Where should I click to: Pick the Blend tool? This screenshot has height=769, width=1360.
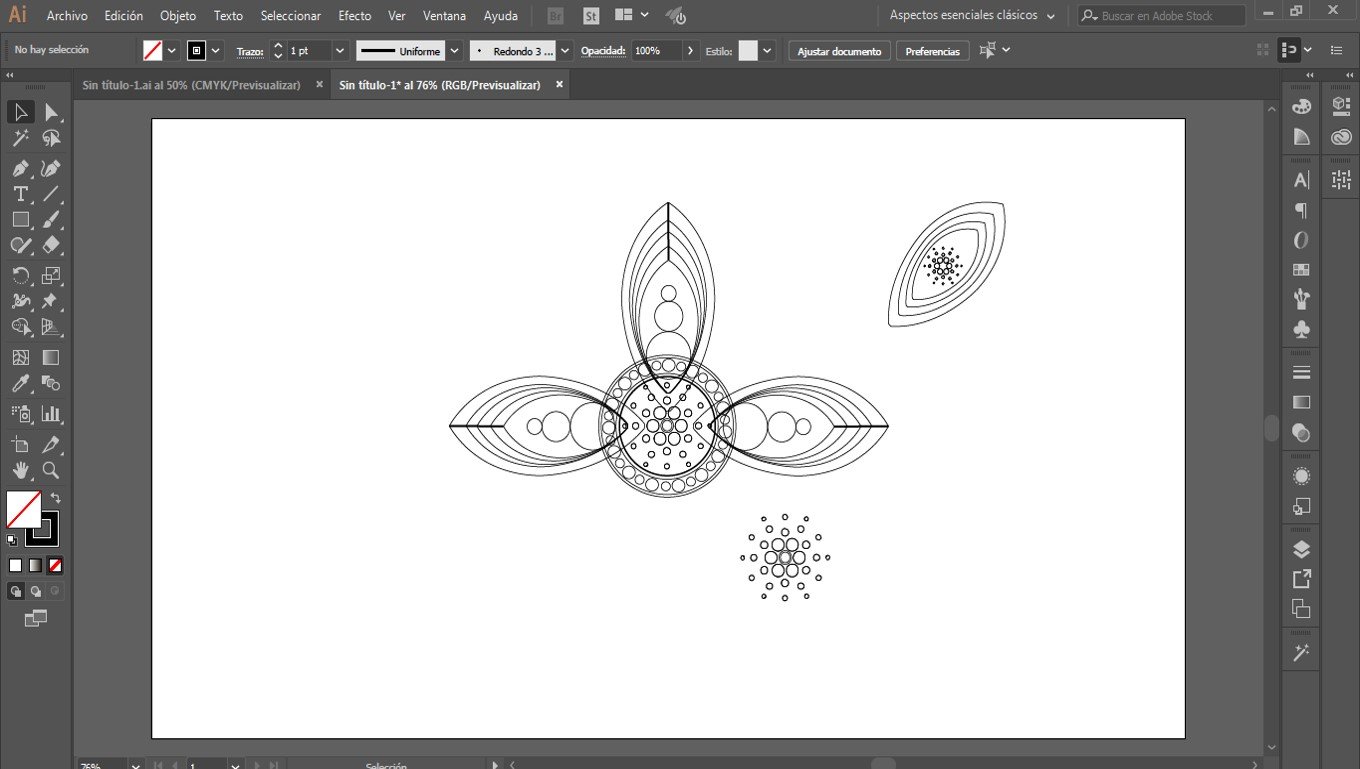tap(51, 384)
